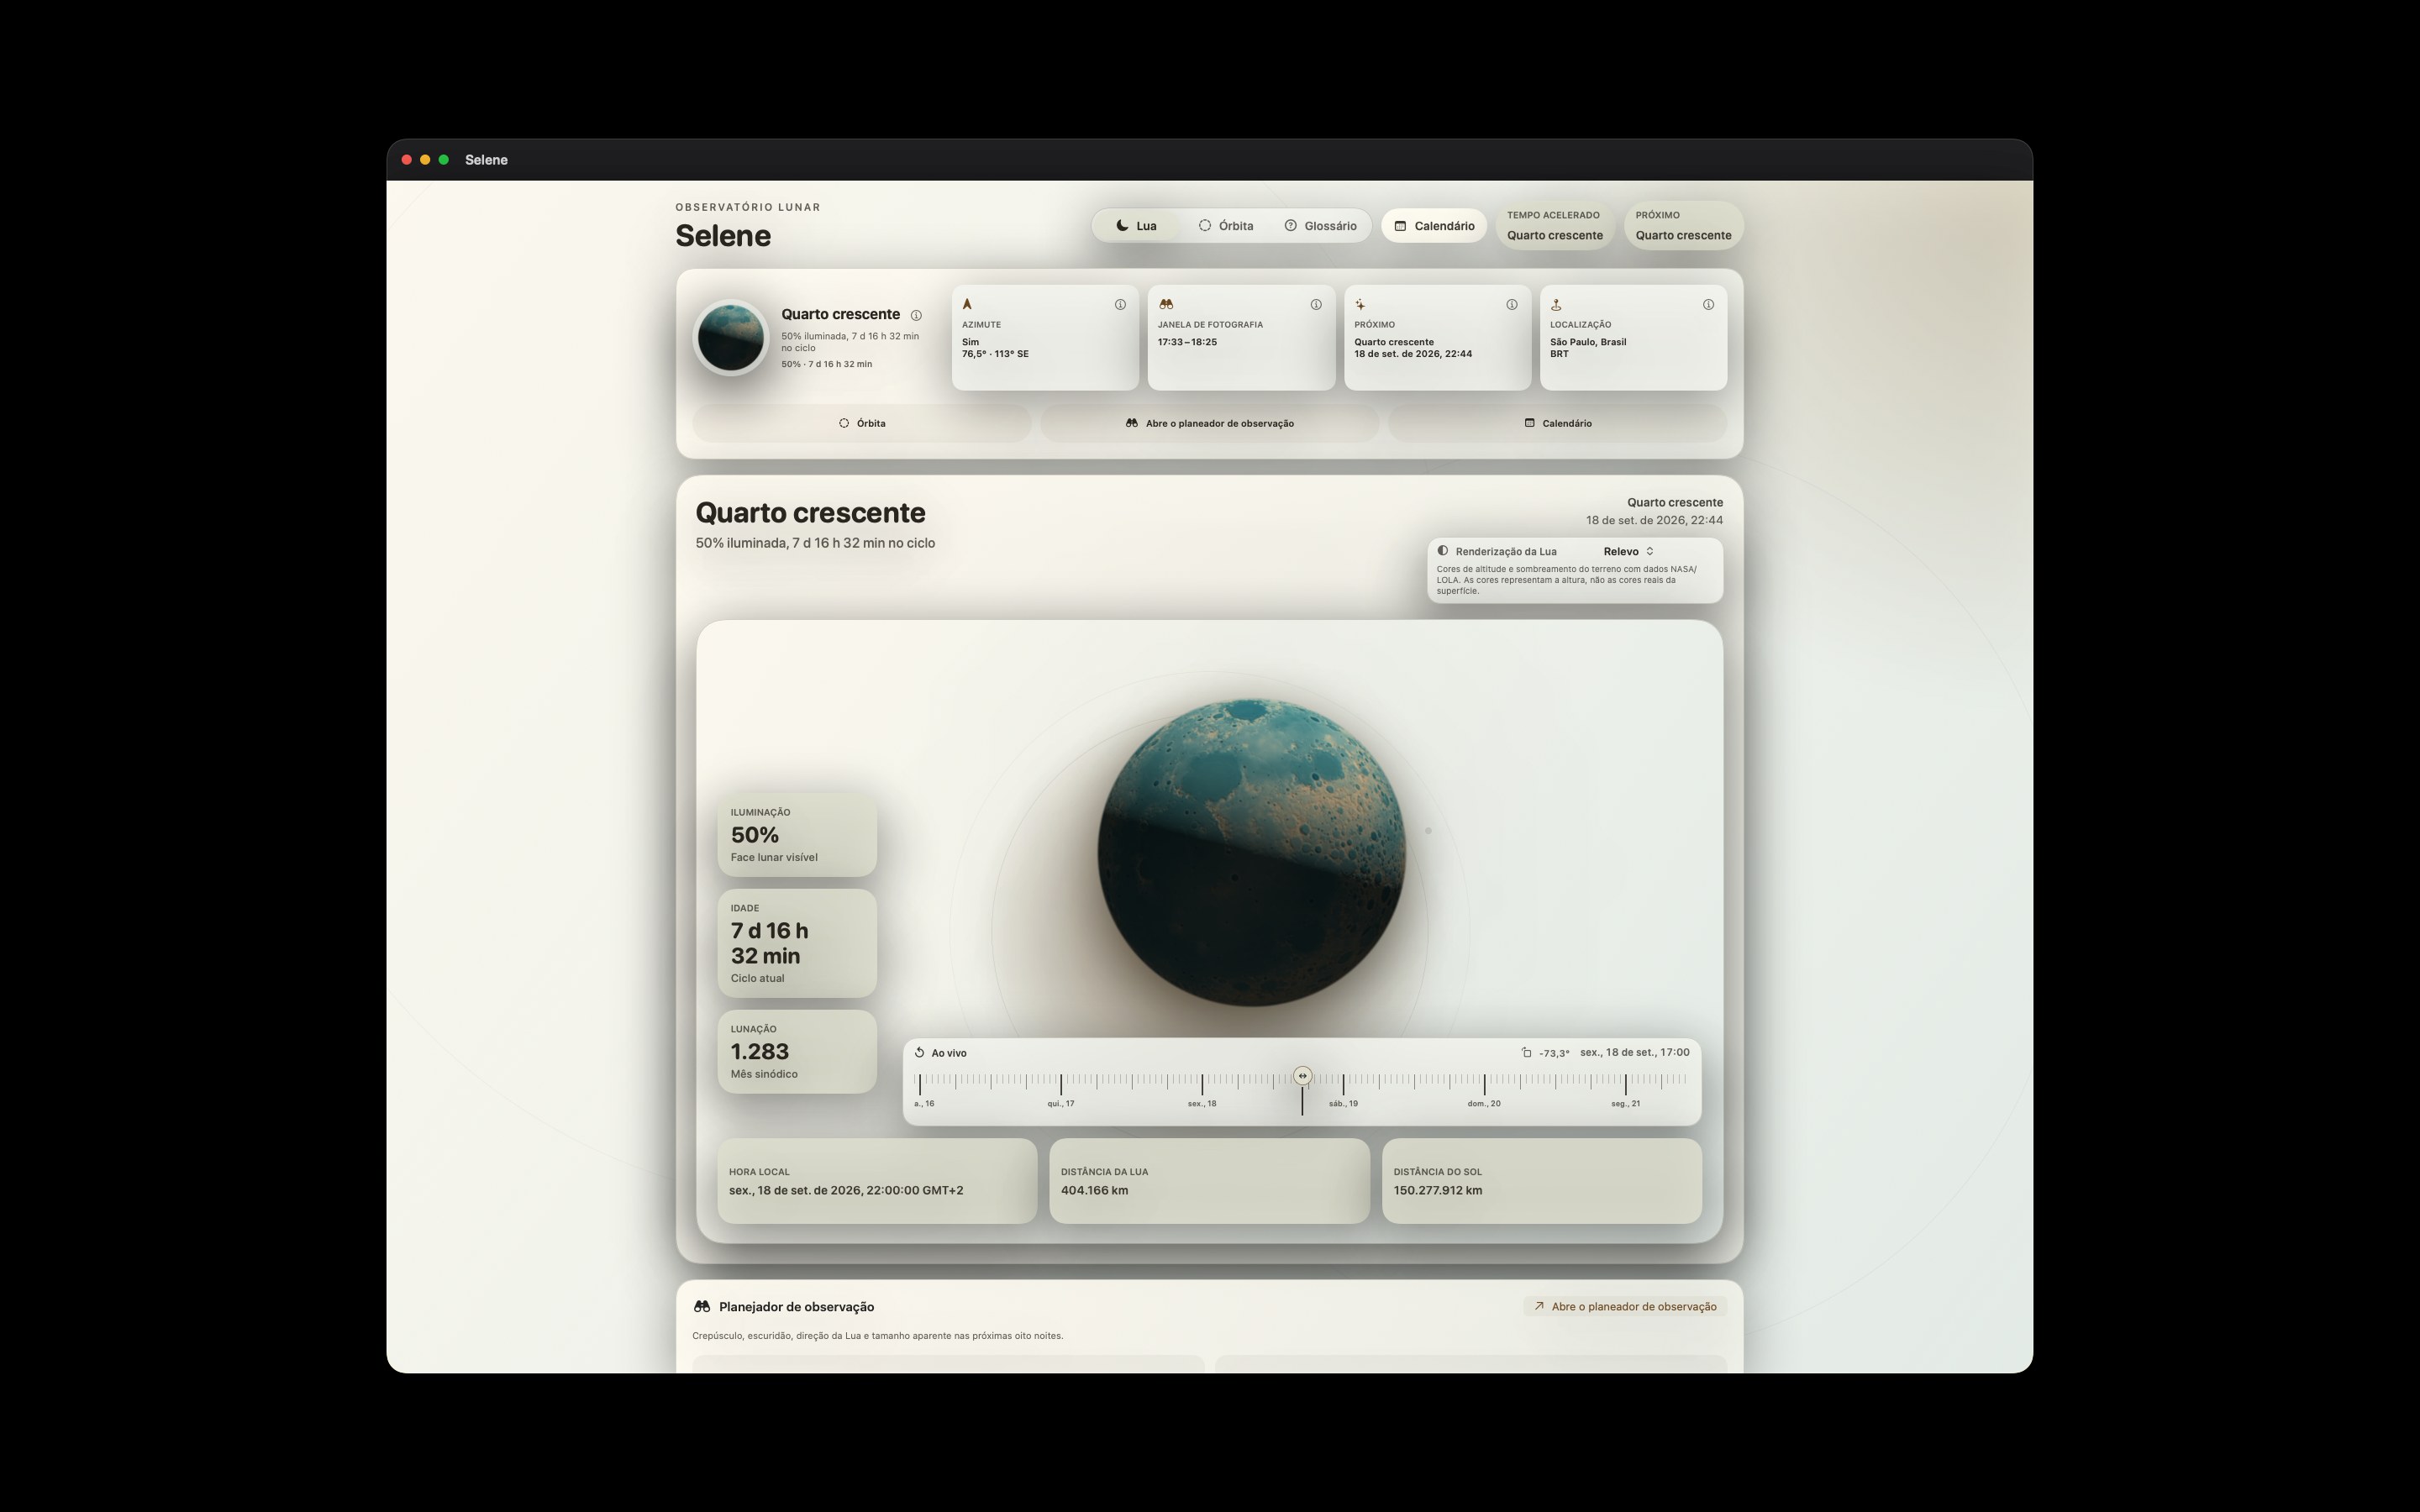Follow Abre o planeador de observação link with arrow
2420x1512 pixels.
pos(1625,1307)
